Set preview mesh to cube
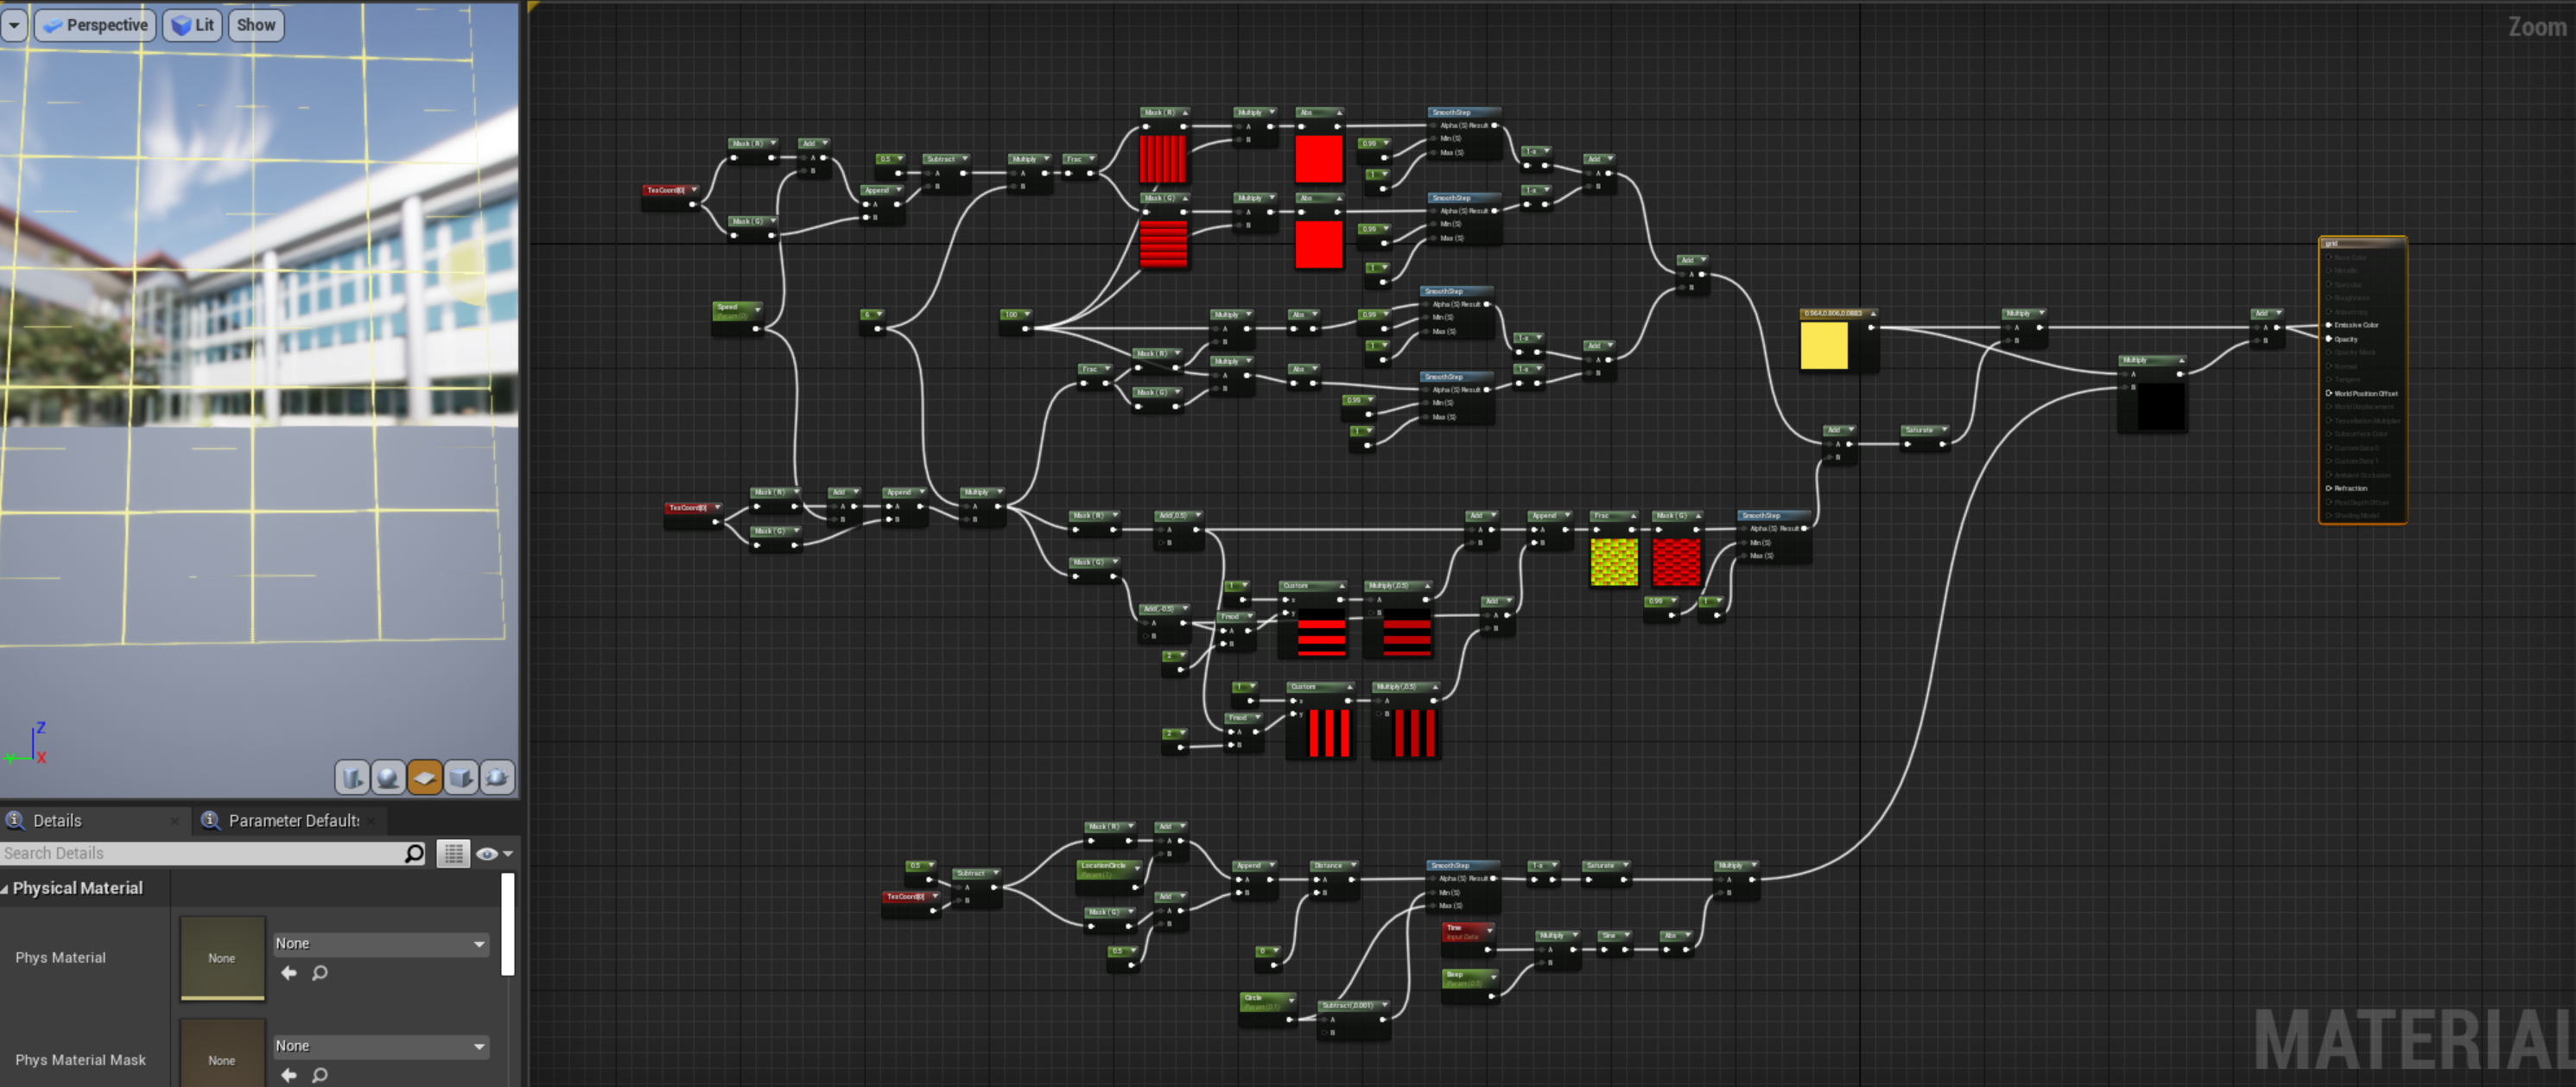 [x=461, y=776]
